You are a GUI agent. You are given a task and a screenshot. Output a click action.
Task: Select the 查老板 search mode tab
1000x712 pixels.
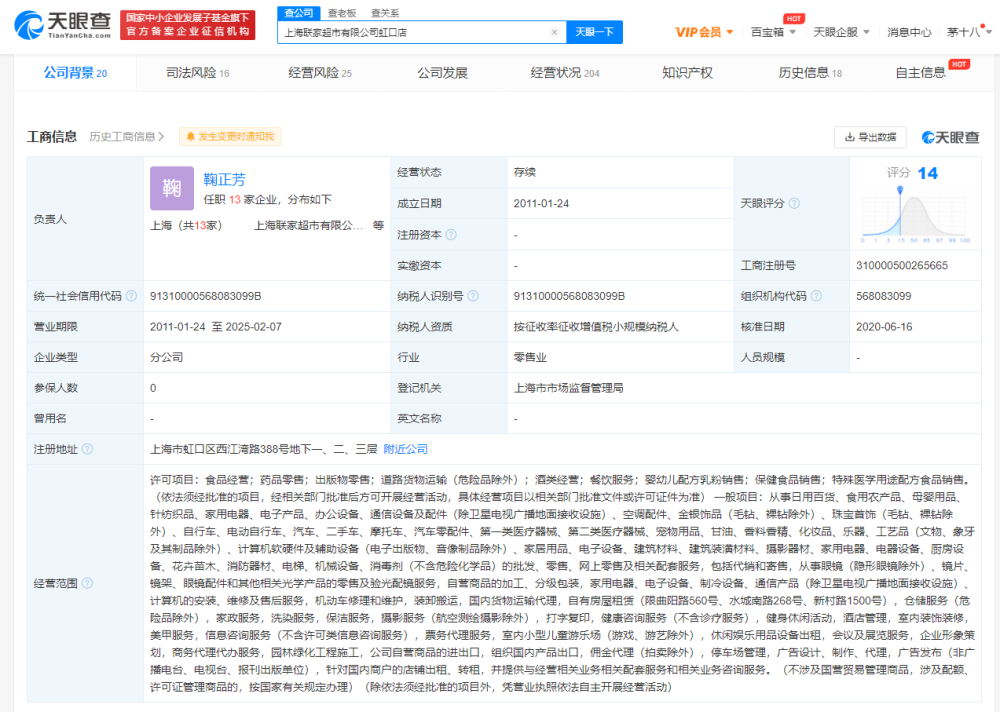tap(342, 13)
